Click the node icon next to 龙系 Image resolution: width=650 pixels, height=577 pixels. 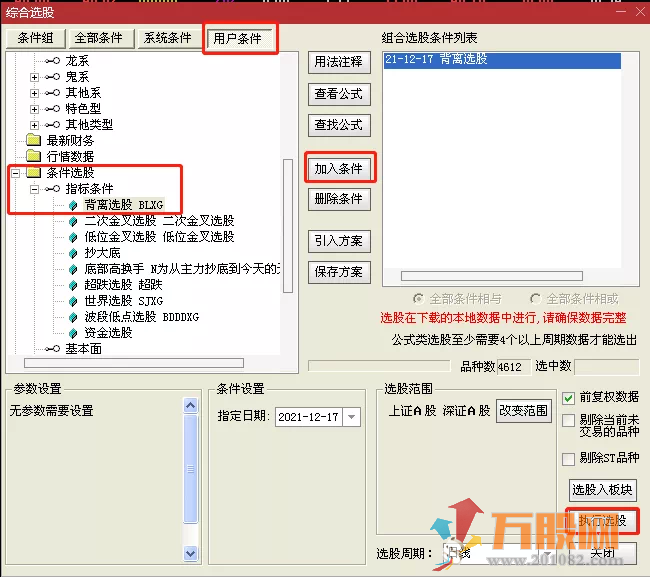tap(53, 61)
